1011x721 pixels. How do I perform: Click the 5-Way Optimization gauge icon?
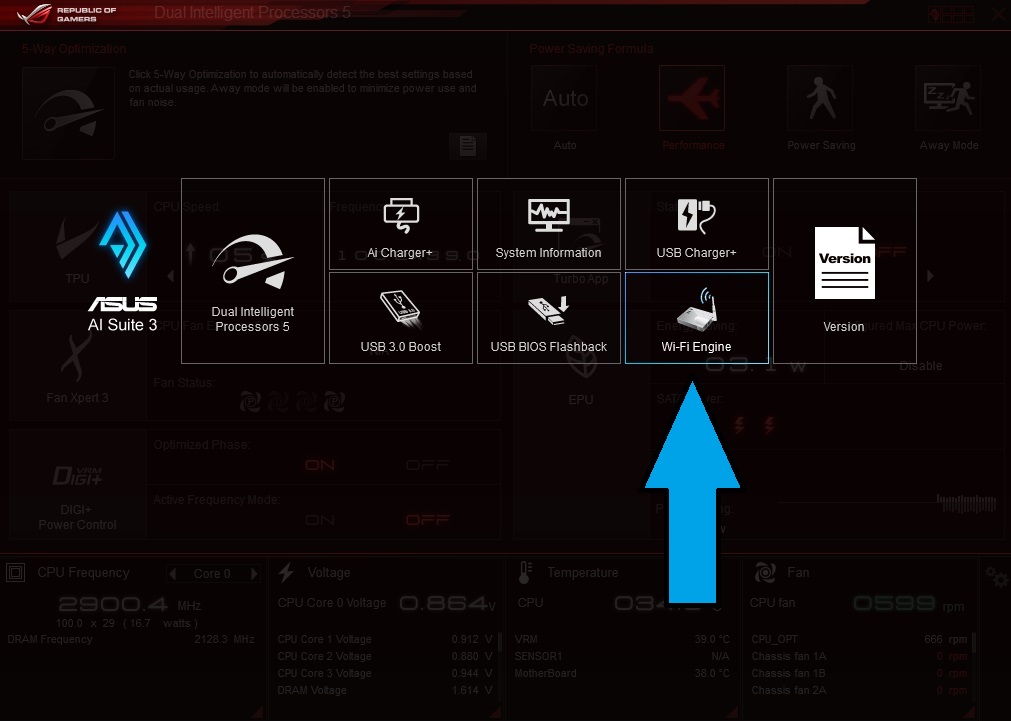point(68,114)
